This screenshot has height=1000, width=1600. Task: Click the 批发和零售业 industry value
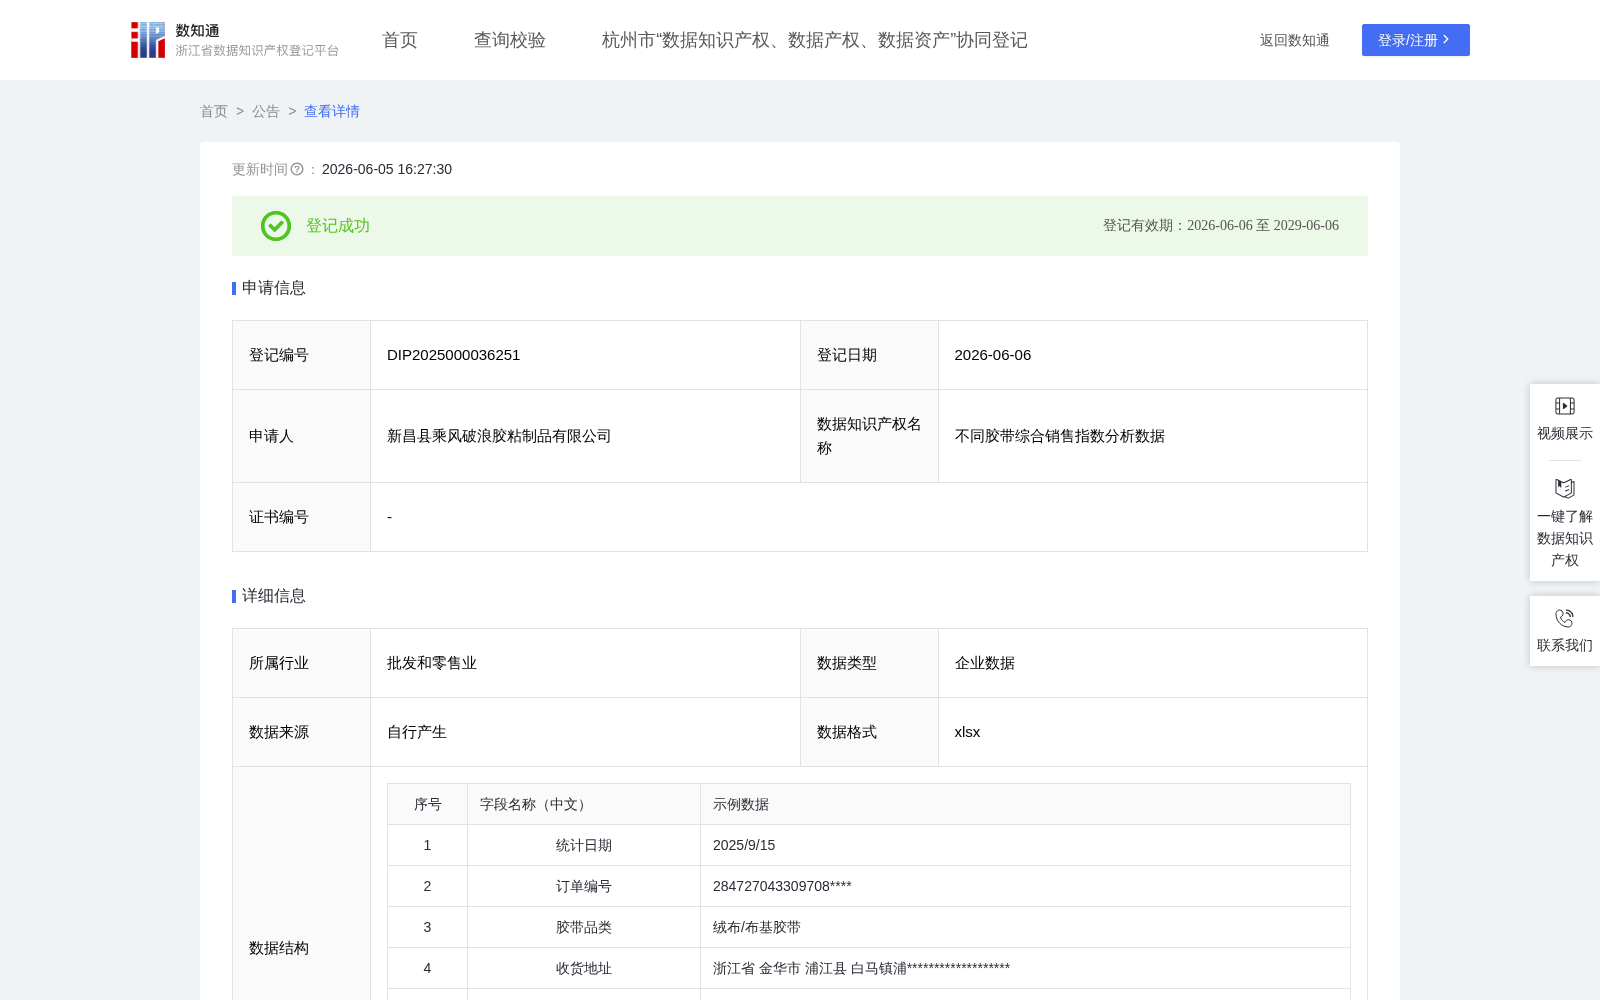pos(432,663)
